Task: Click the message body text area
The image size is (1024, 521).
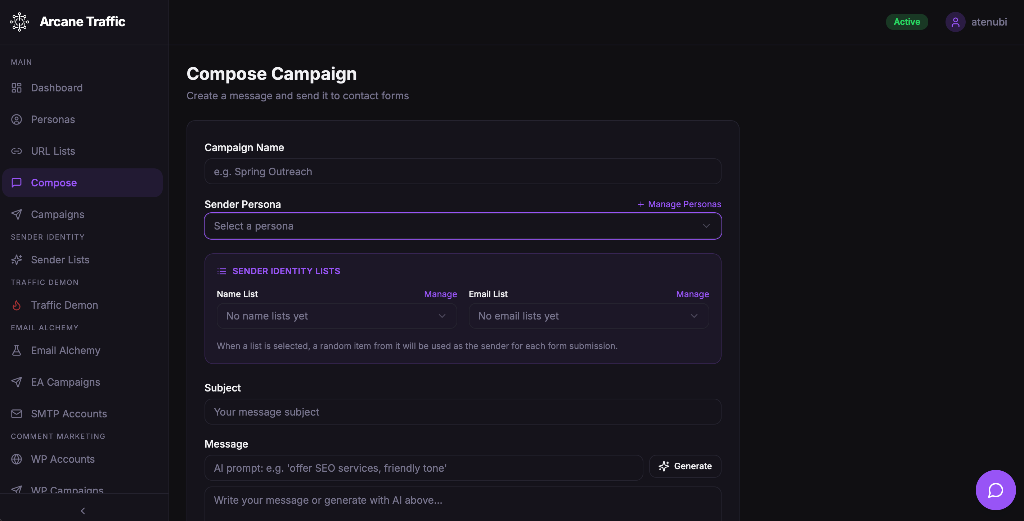Action: [463, 503]
